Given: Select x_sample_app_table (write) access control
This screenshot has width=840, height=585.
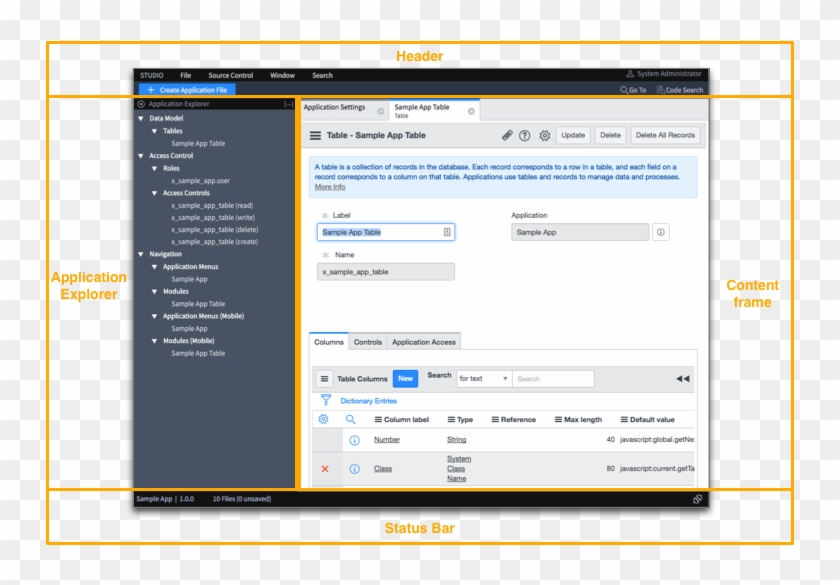Looking at the screenshot, I should point(213,218).
